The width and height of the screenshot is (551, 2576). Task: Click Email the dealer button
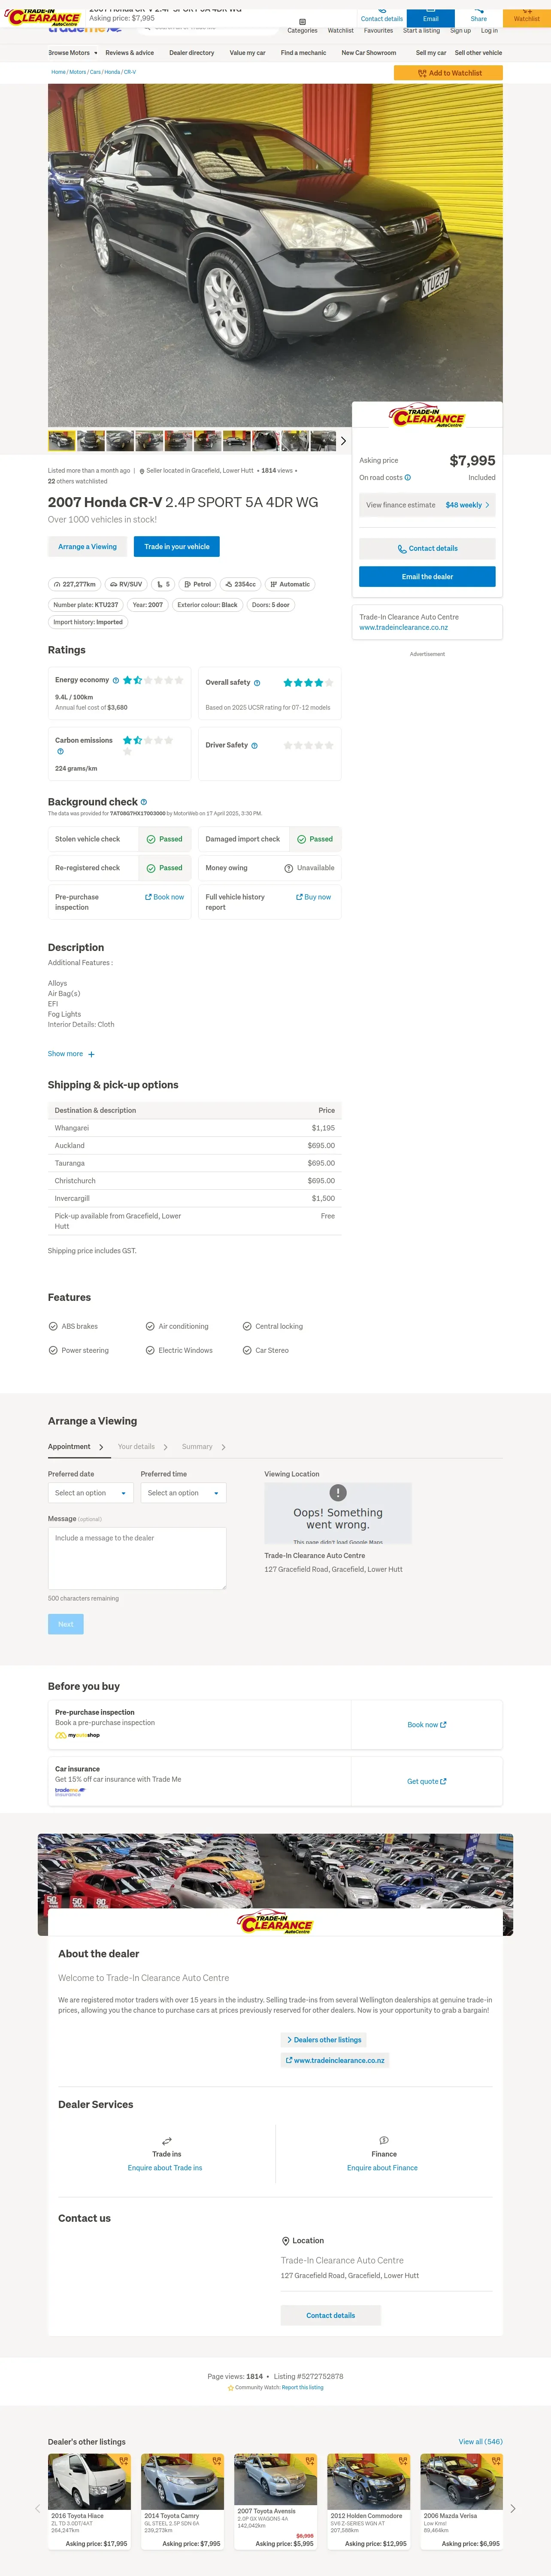pos(427,577)
